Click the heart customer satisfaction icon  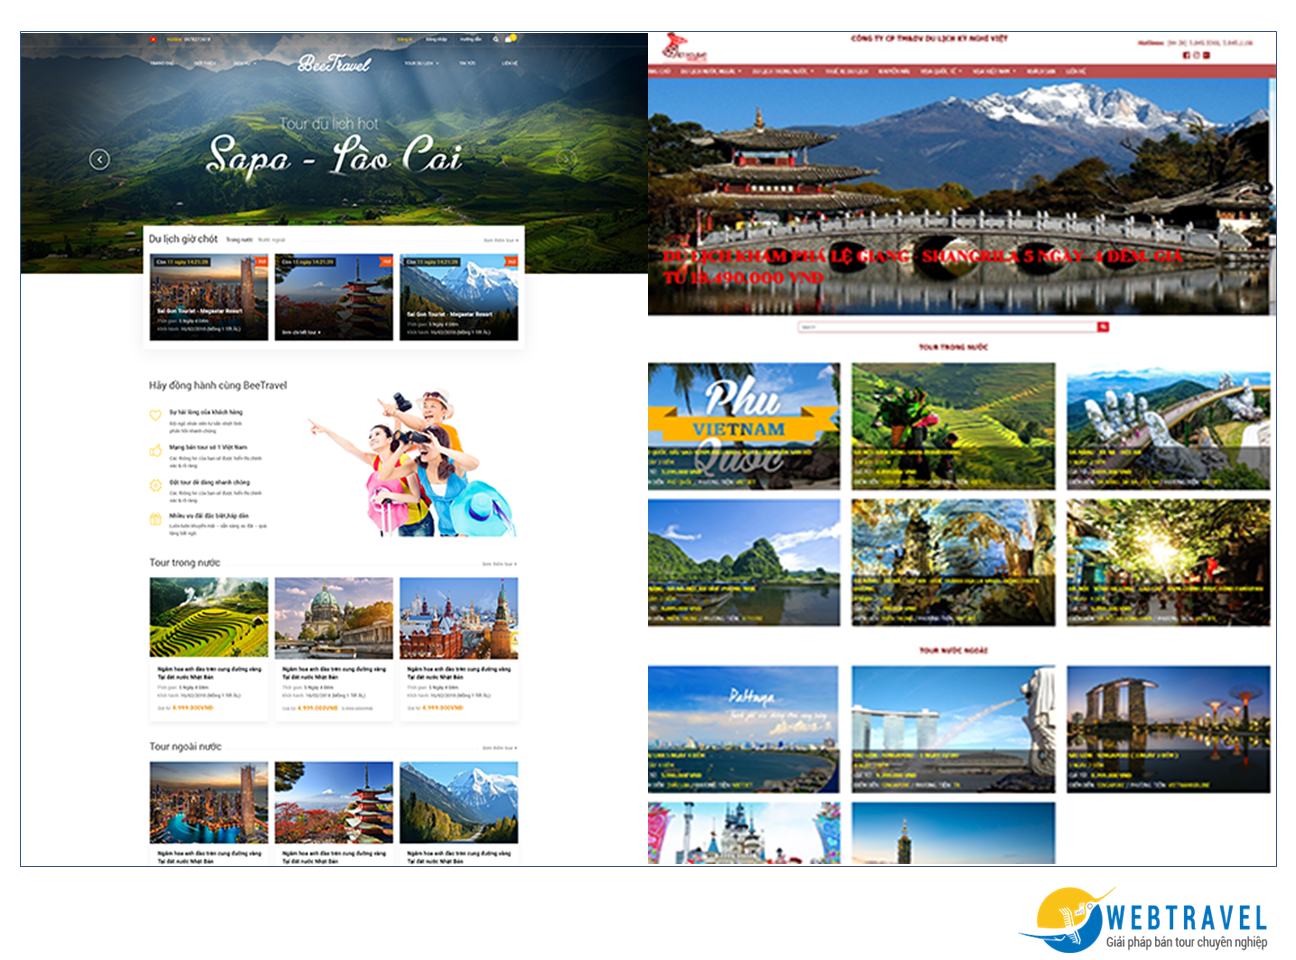[x=155, y=415]
